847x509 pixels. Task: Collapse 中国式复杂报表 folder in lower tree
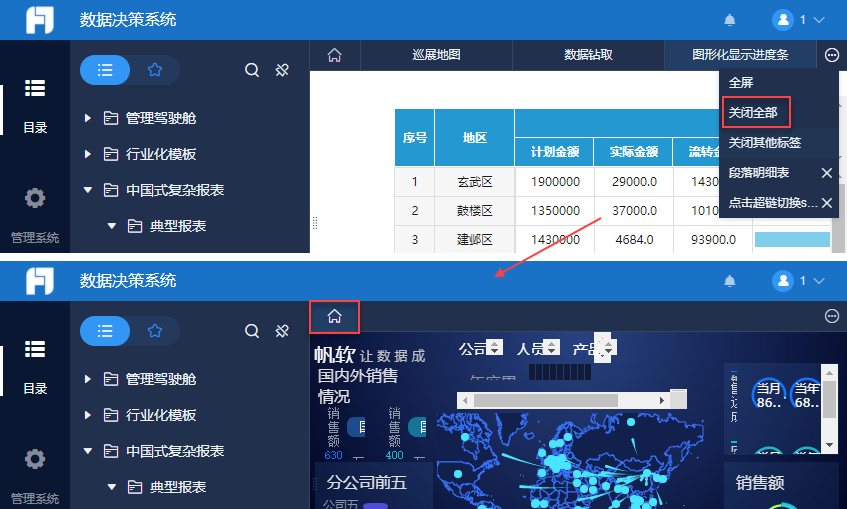[88, 451]
